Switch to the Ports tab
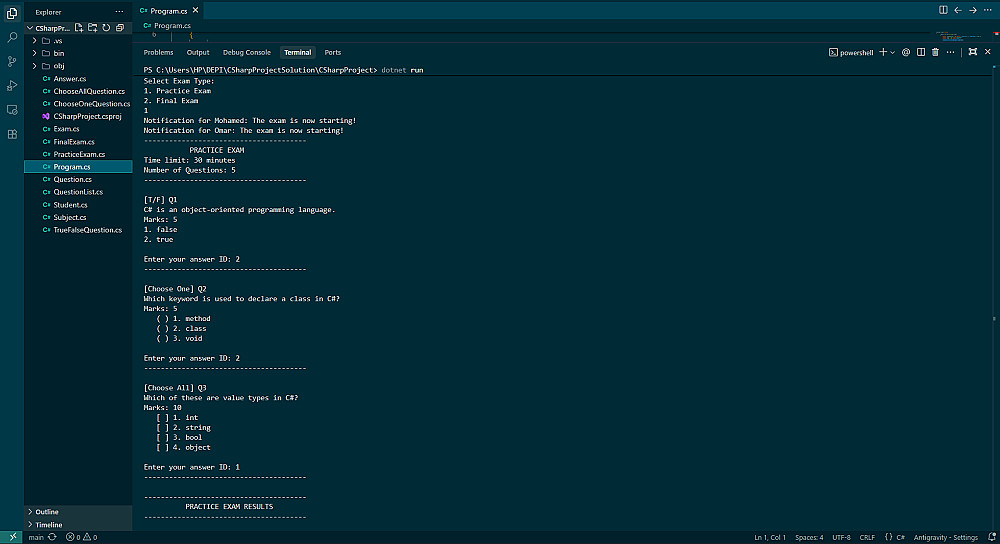 332,52
